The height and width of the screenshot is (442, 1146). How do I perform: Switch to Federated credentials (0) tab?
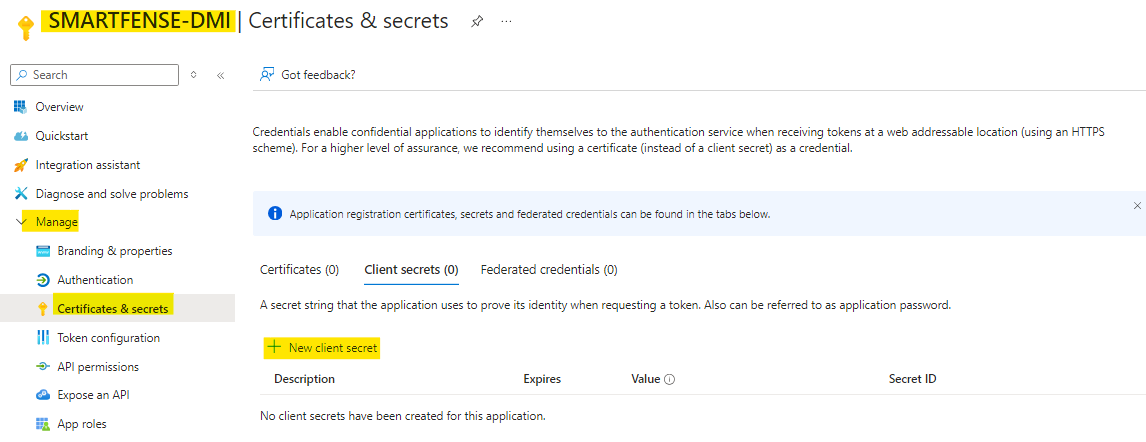pos(549,270)
